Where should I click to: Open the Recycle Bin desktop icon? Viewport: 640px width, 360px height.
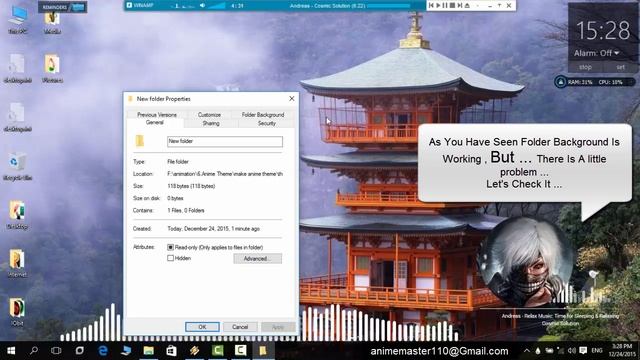click(x=17, y=166)
